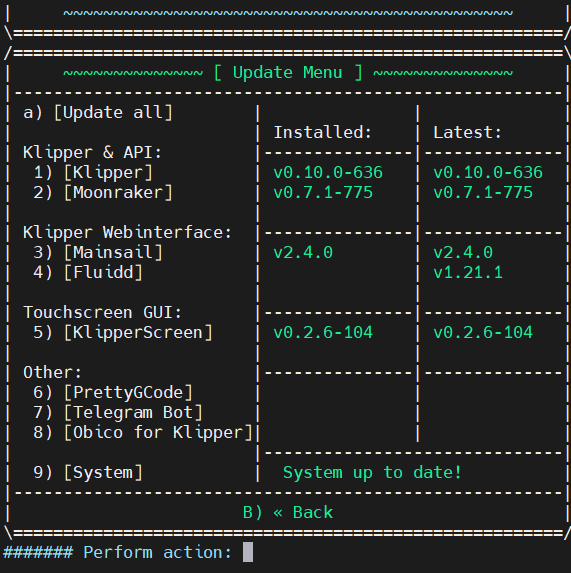Select the Update all menu option

point(98,113)
